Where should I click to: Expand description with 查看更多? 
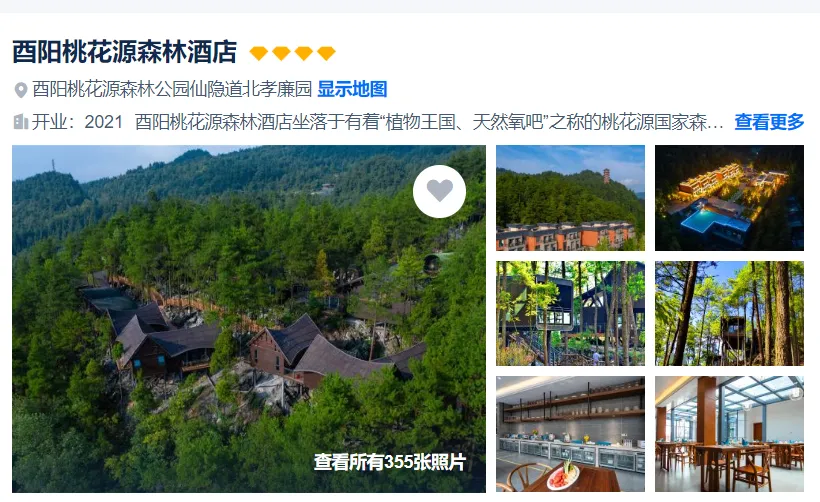point(769,122)
